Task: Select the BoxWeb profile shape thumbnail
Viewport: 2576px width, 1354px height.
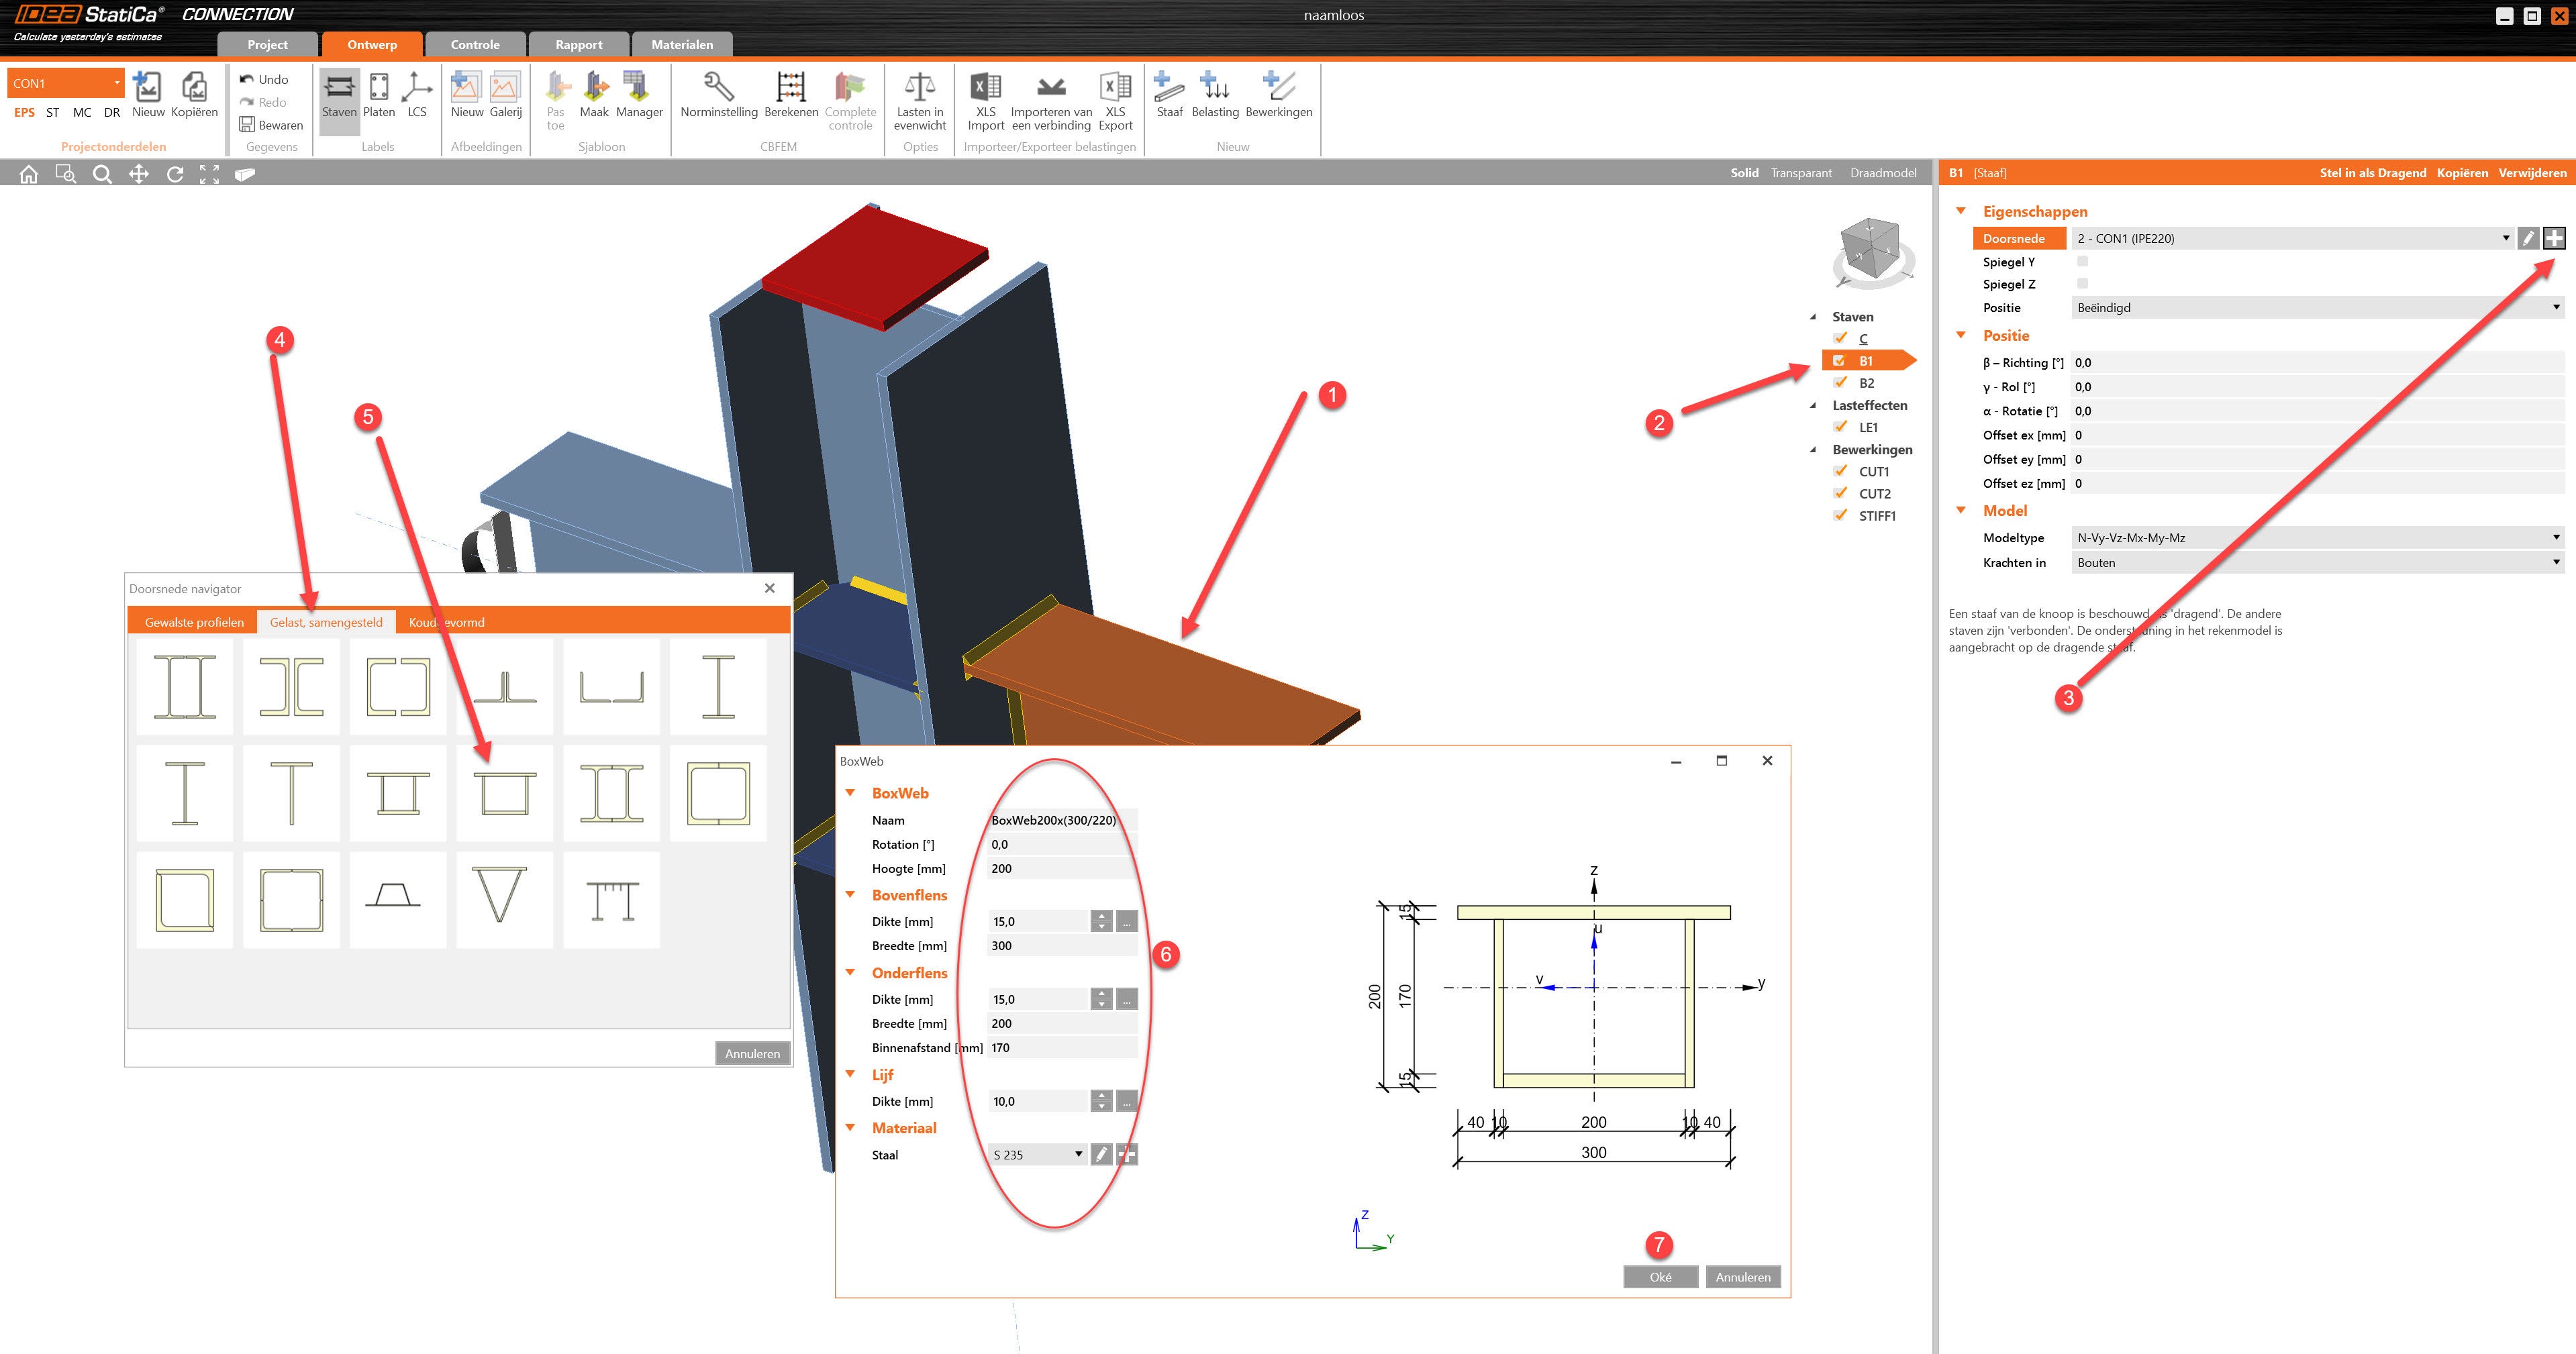Action: (x=505, y=793)
